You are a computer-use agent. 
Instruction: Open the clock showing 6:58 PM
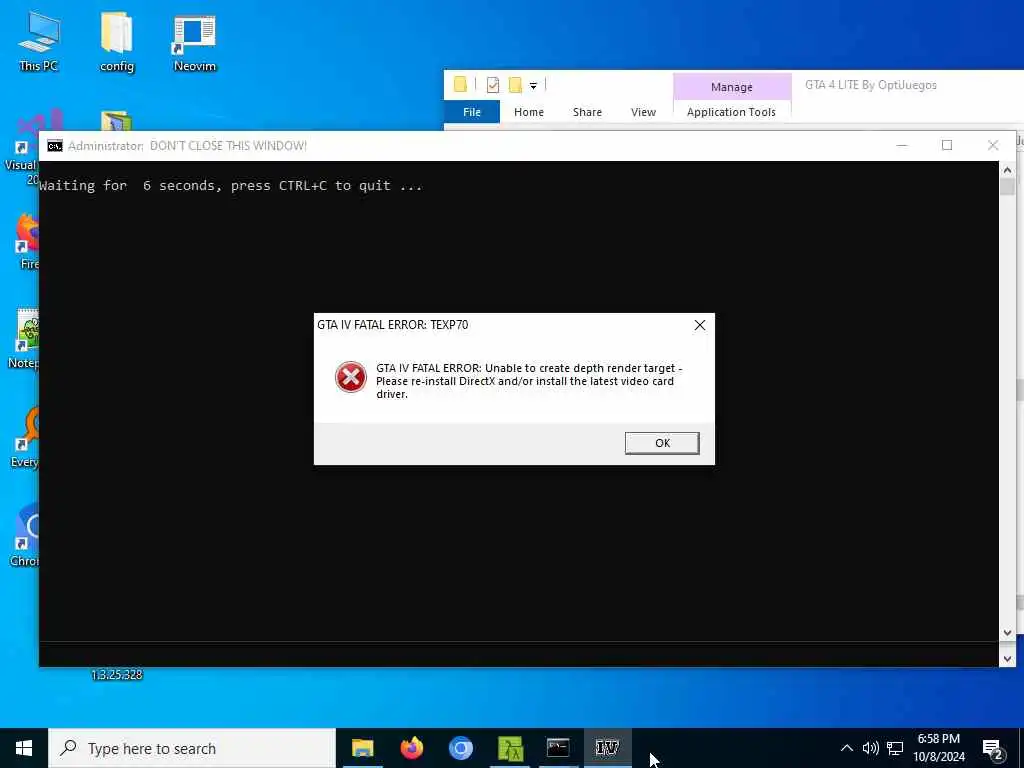938,748
